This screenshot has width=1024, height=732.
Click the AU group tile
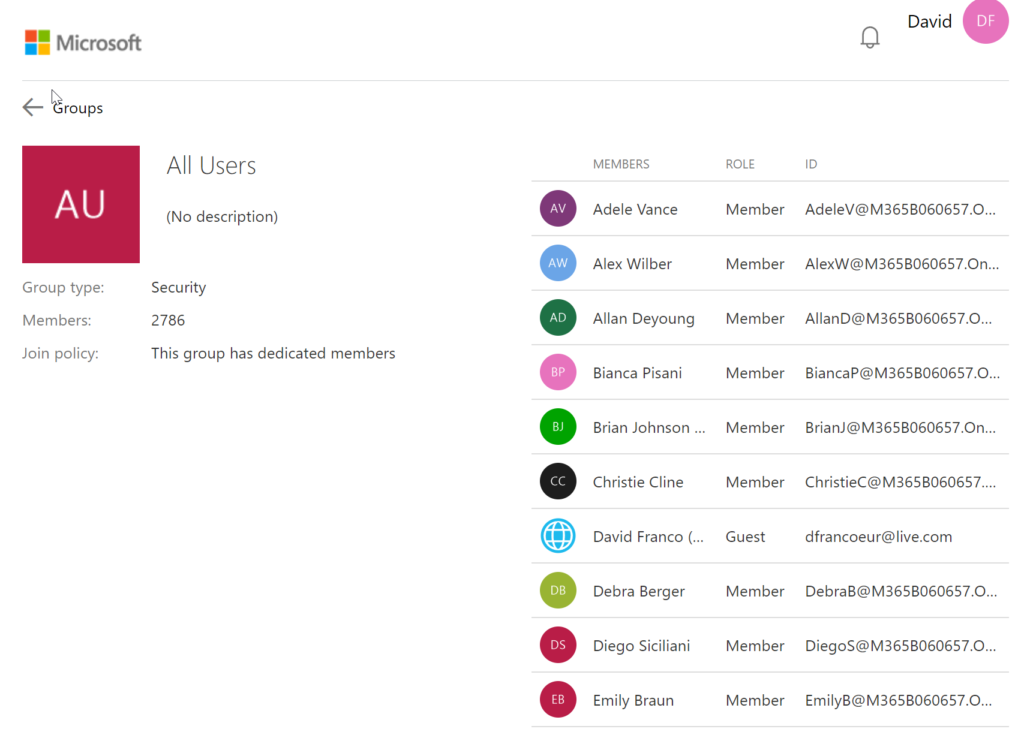pos(80,204)
